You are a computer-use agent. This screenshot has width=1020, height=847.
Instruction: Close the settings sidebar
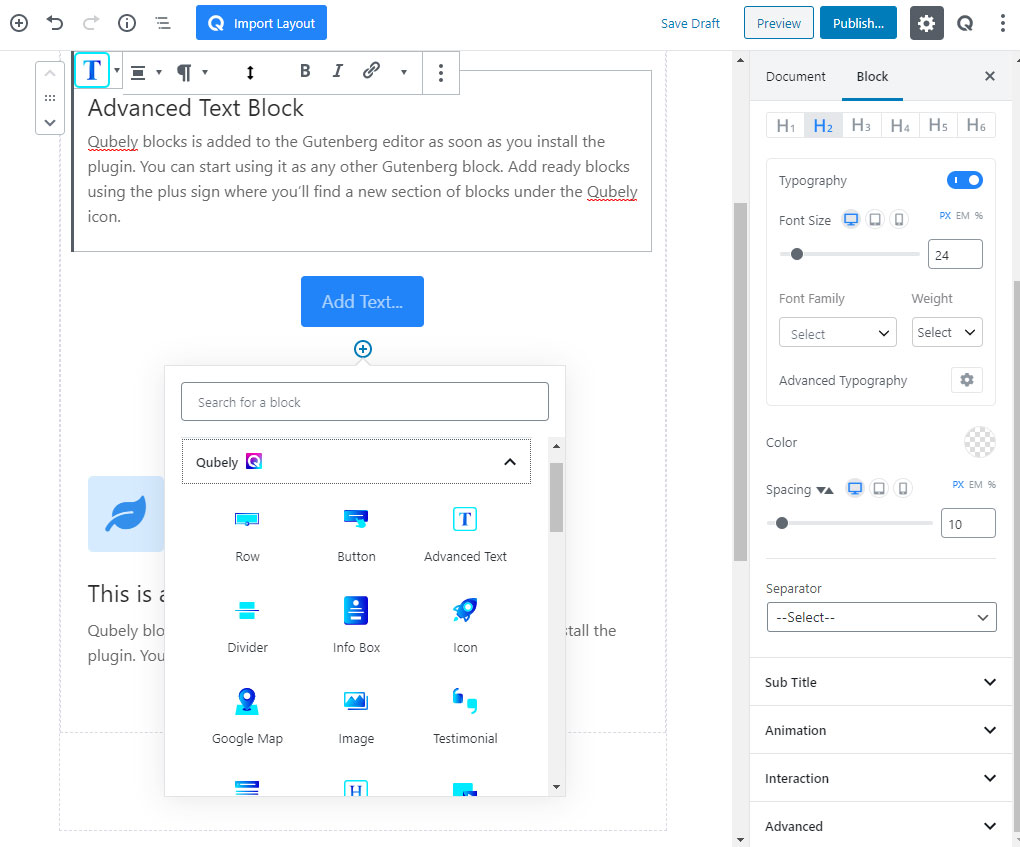click(x=989, y=76)
